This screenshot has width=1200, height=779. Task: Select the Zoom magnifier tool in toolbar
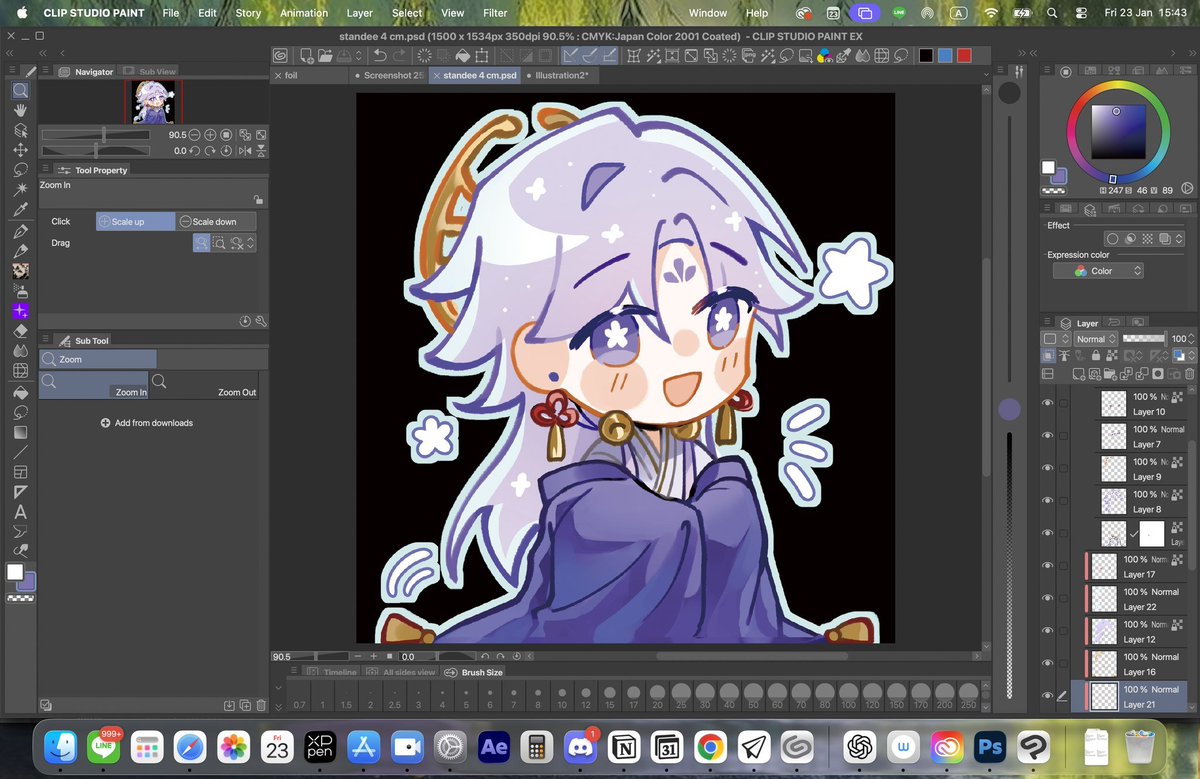19,91
